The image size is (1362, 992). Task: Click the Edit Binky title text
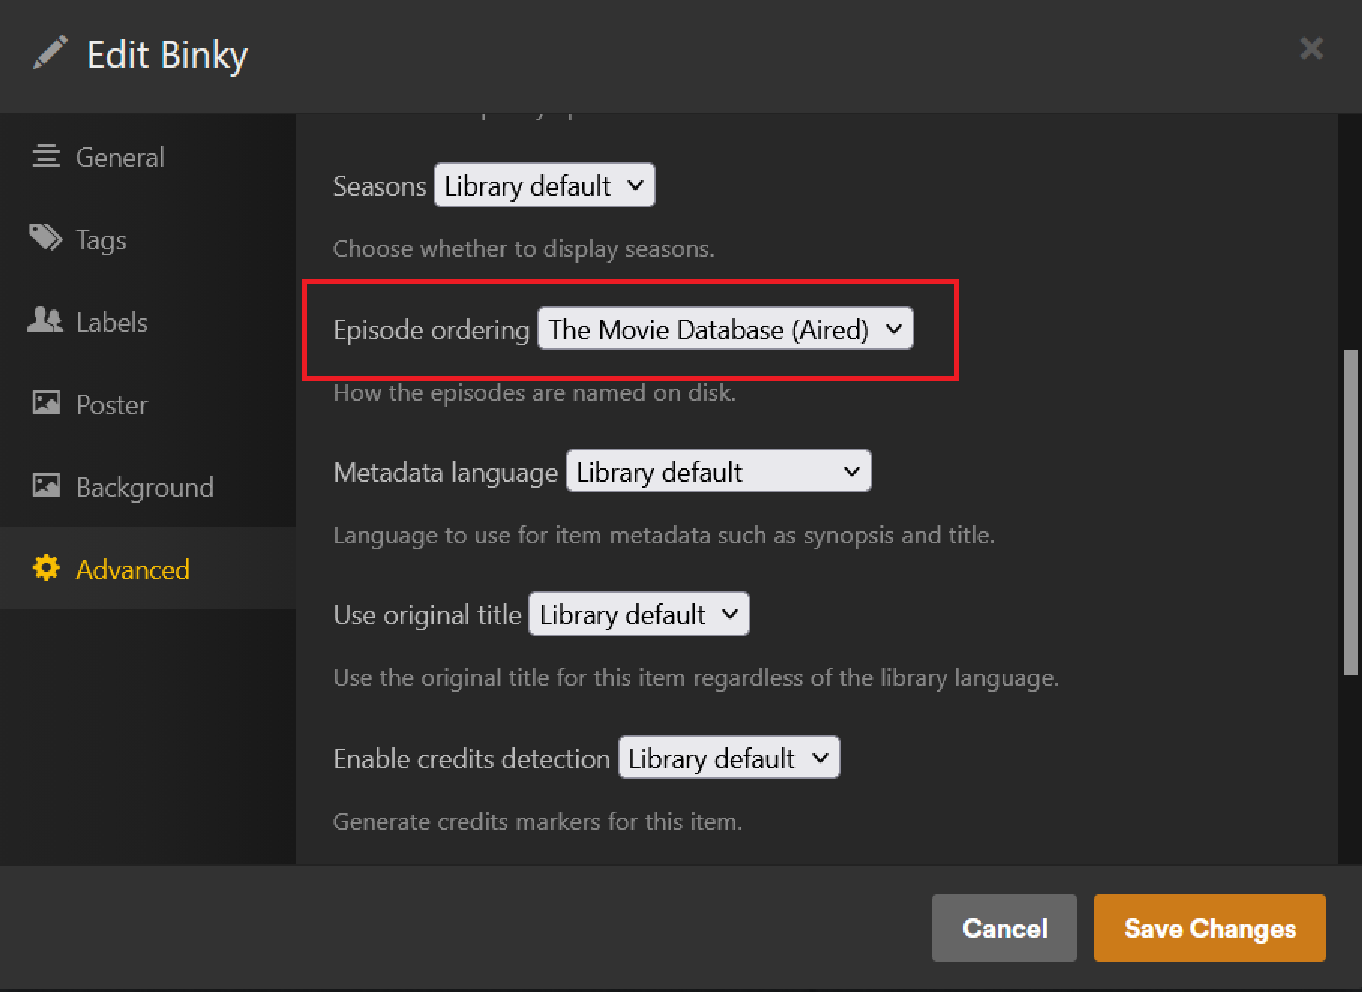pos(167,55)
